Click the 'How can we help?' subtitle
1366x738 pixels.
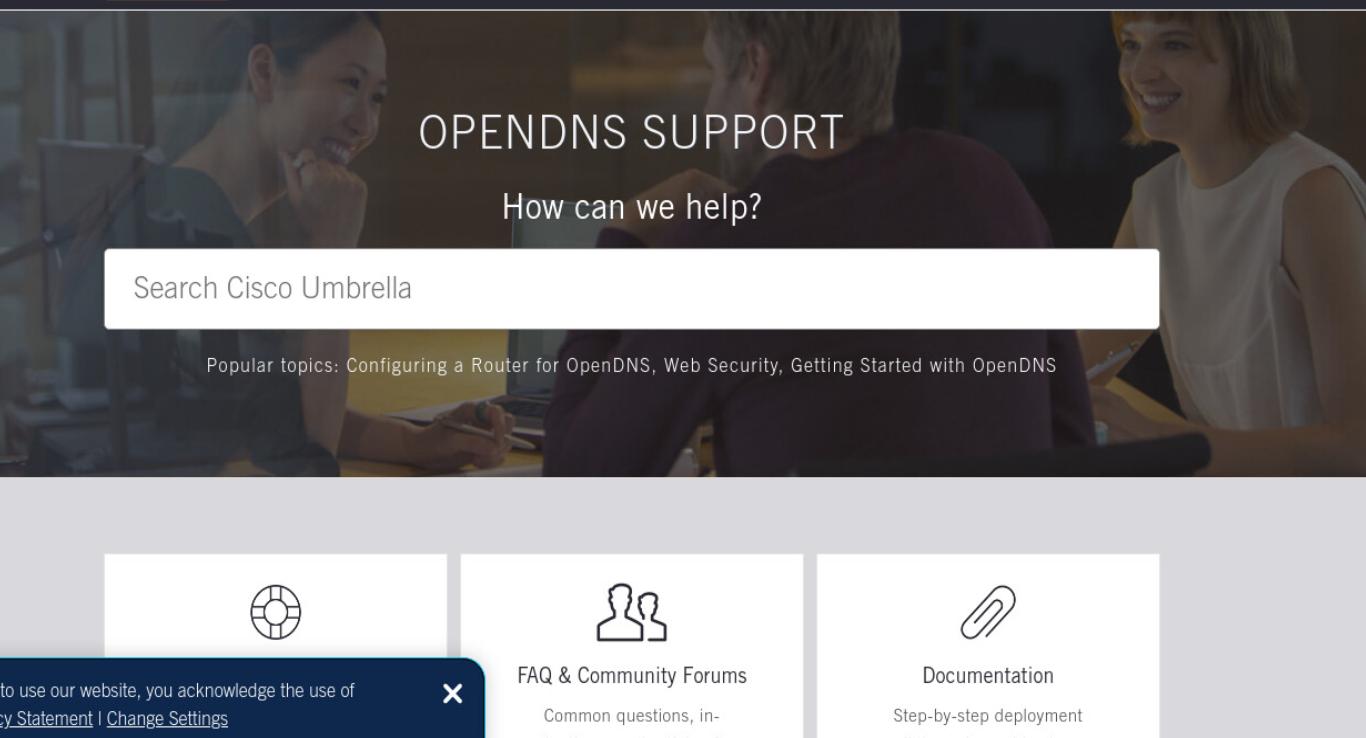pos(631,207)
